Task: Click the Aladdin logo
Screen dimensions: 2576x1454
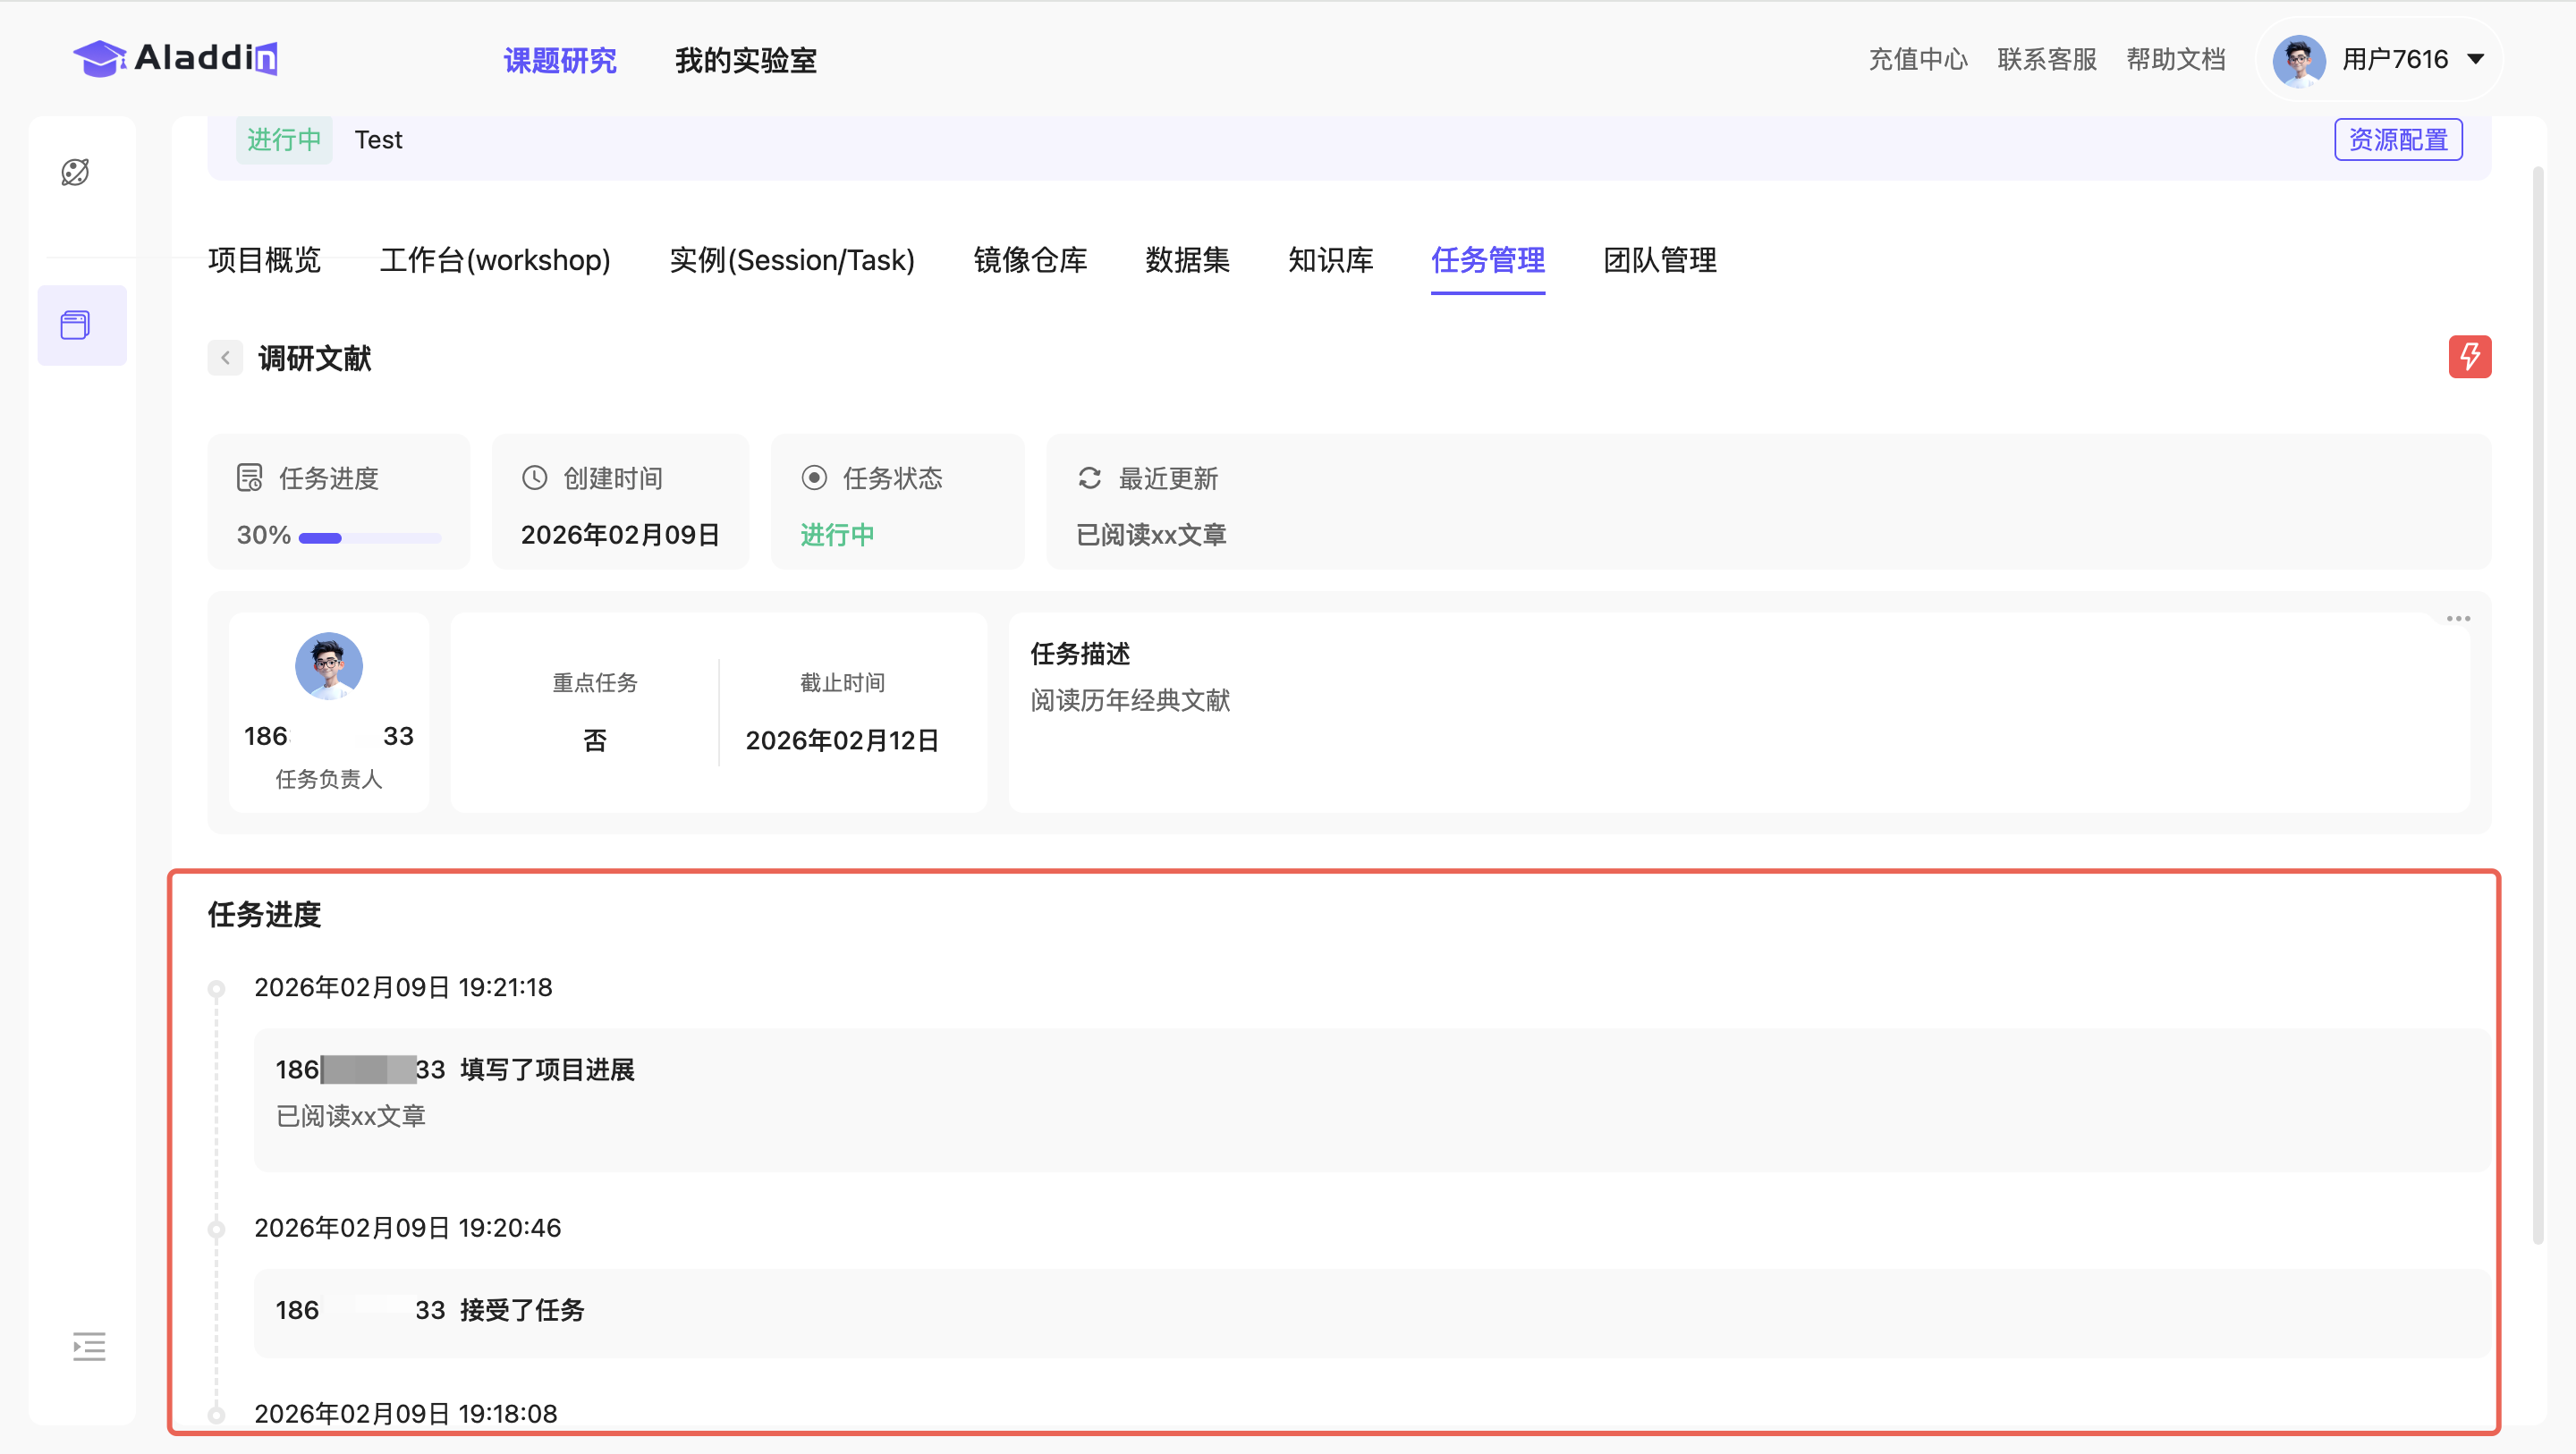Action: [x=175, y=58]
